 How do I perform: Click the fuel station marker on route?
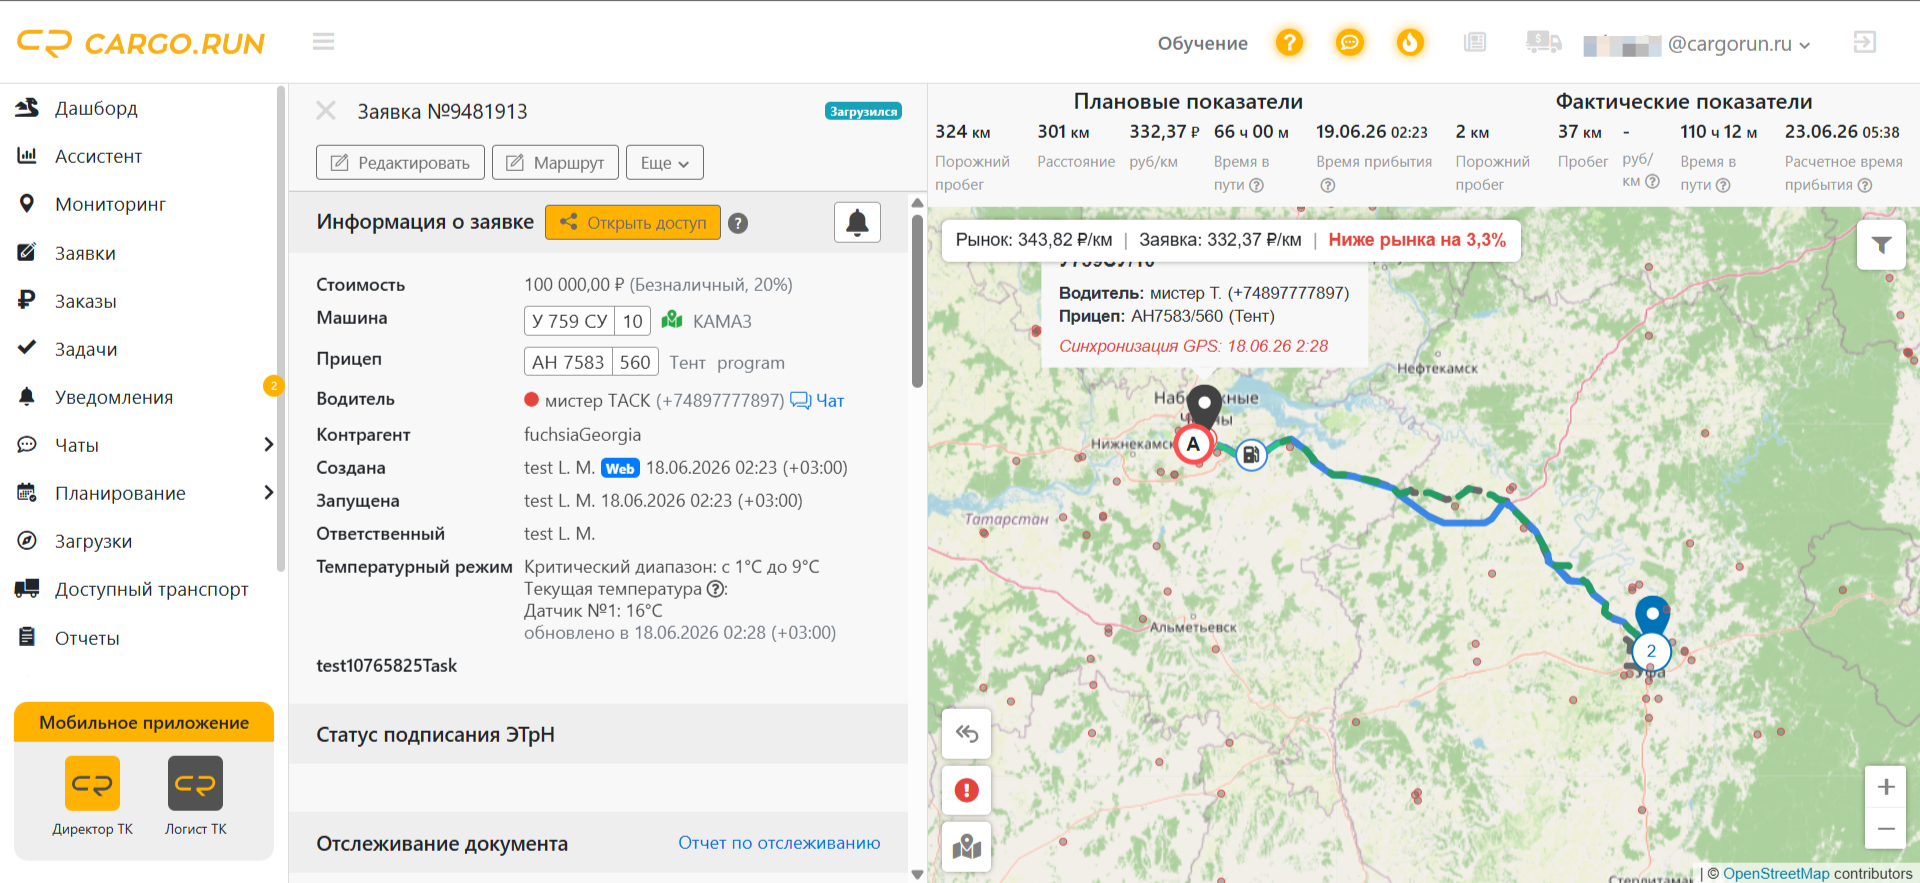pyautogui.click(x=1251, y=455)
